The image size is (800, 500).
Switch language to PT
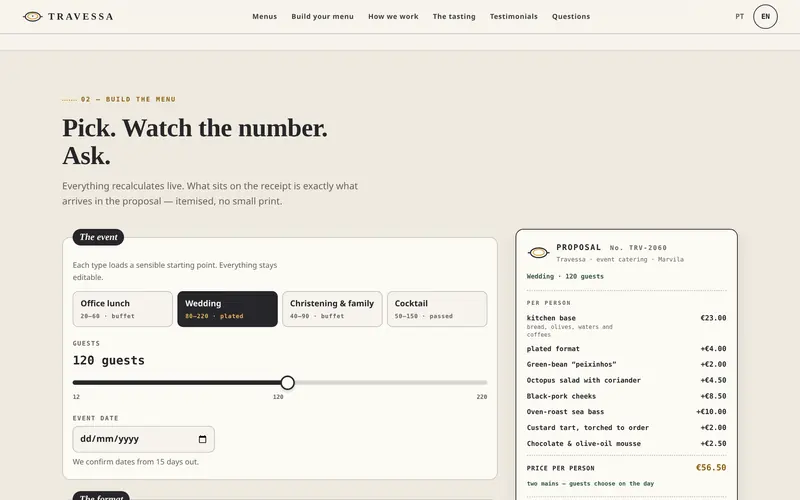point(739,16)
